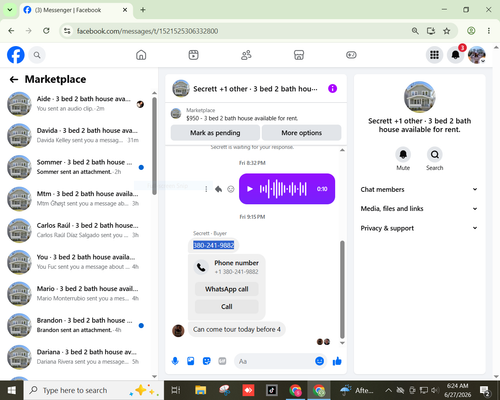
Task: Focus the Aa message input field
Action: [x=274, y=361]
